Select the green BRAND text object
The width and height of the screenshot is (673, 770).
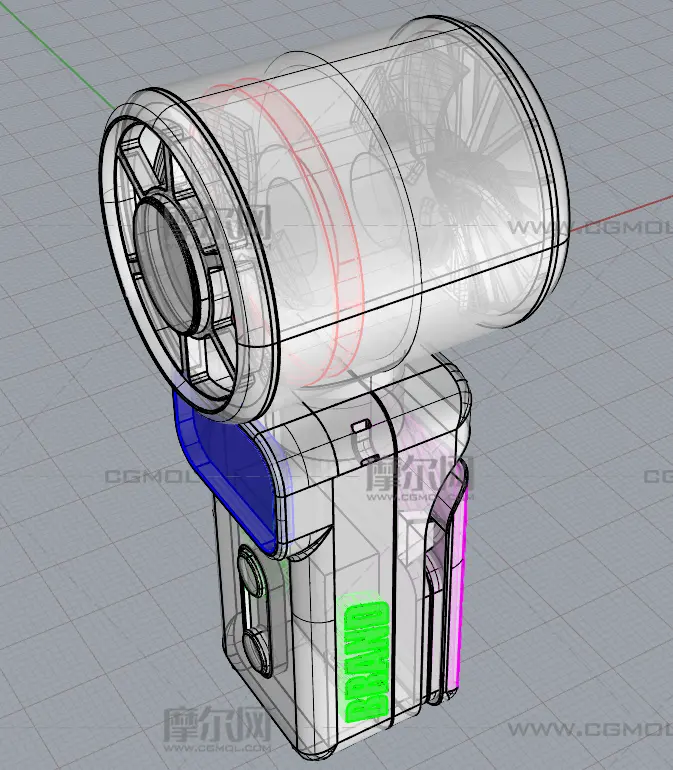click(365, 661)
